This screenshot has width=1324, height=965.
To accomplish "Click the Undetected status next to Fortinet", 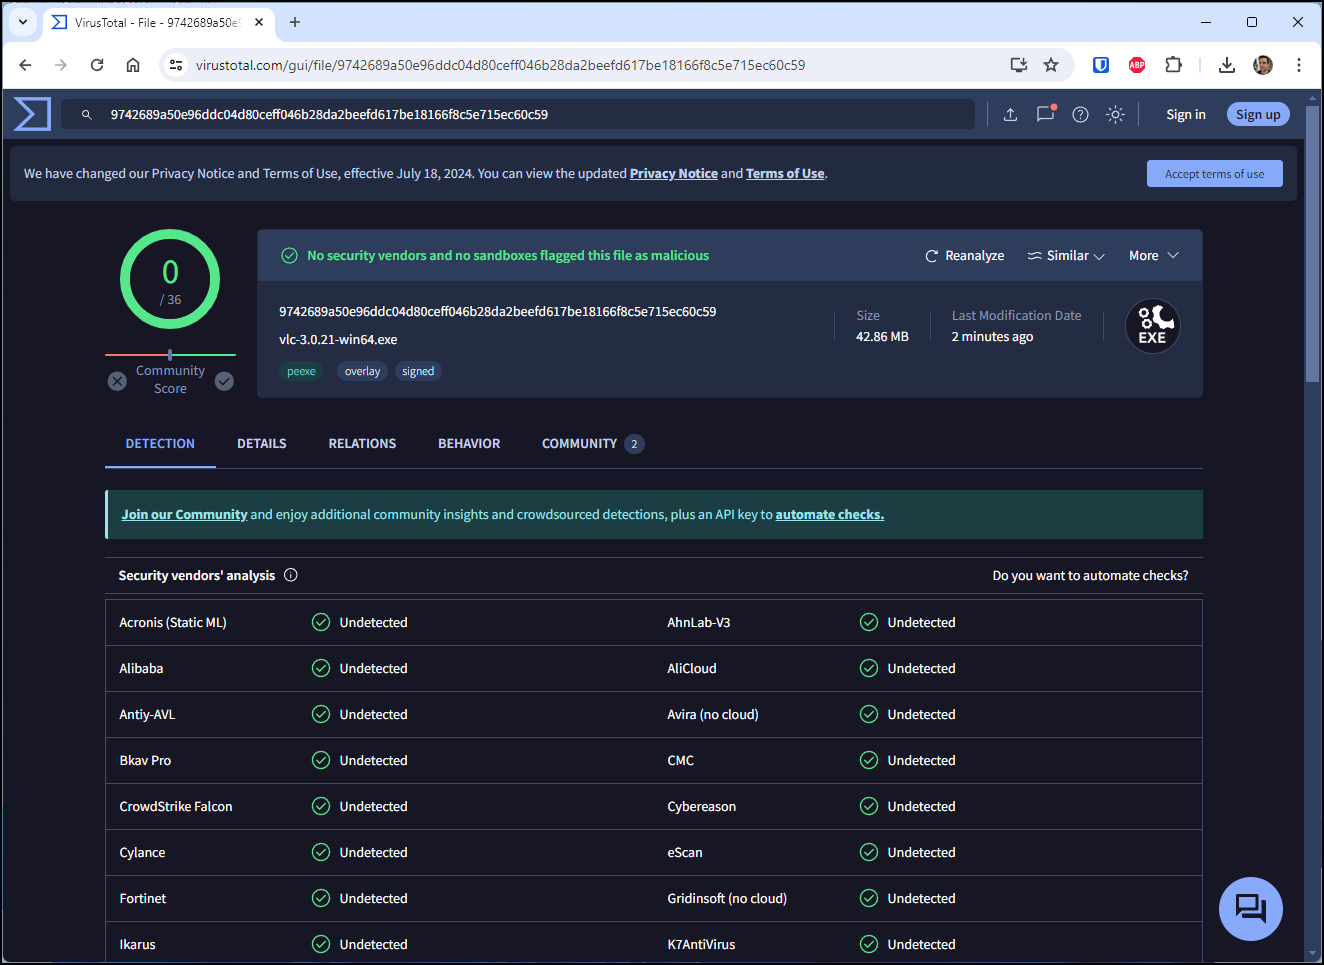I will click(373, 899).
